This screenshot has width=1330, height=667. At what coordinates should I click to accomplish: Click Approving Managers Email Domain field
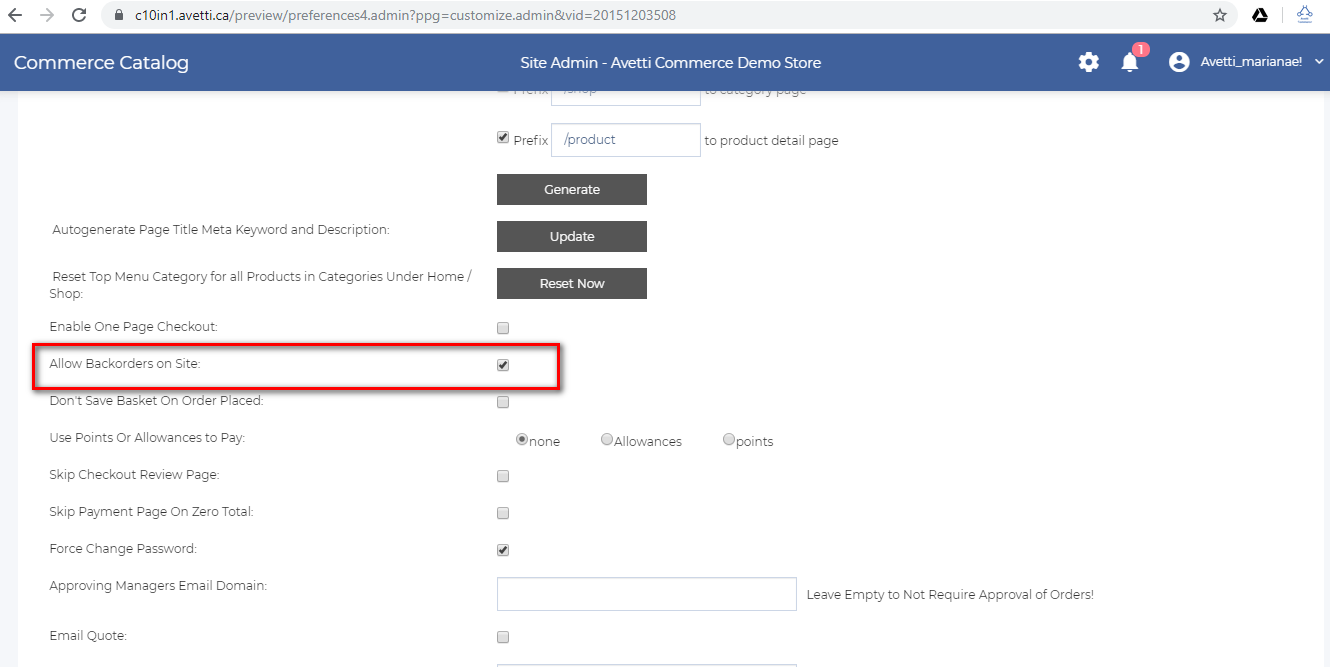647,594
